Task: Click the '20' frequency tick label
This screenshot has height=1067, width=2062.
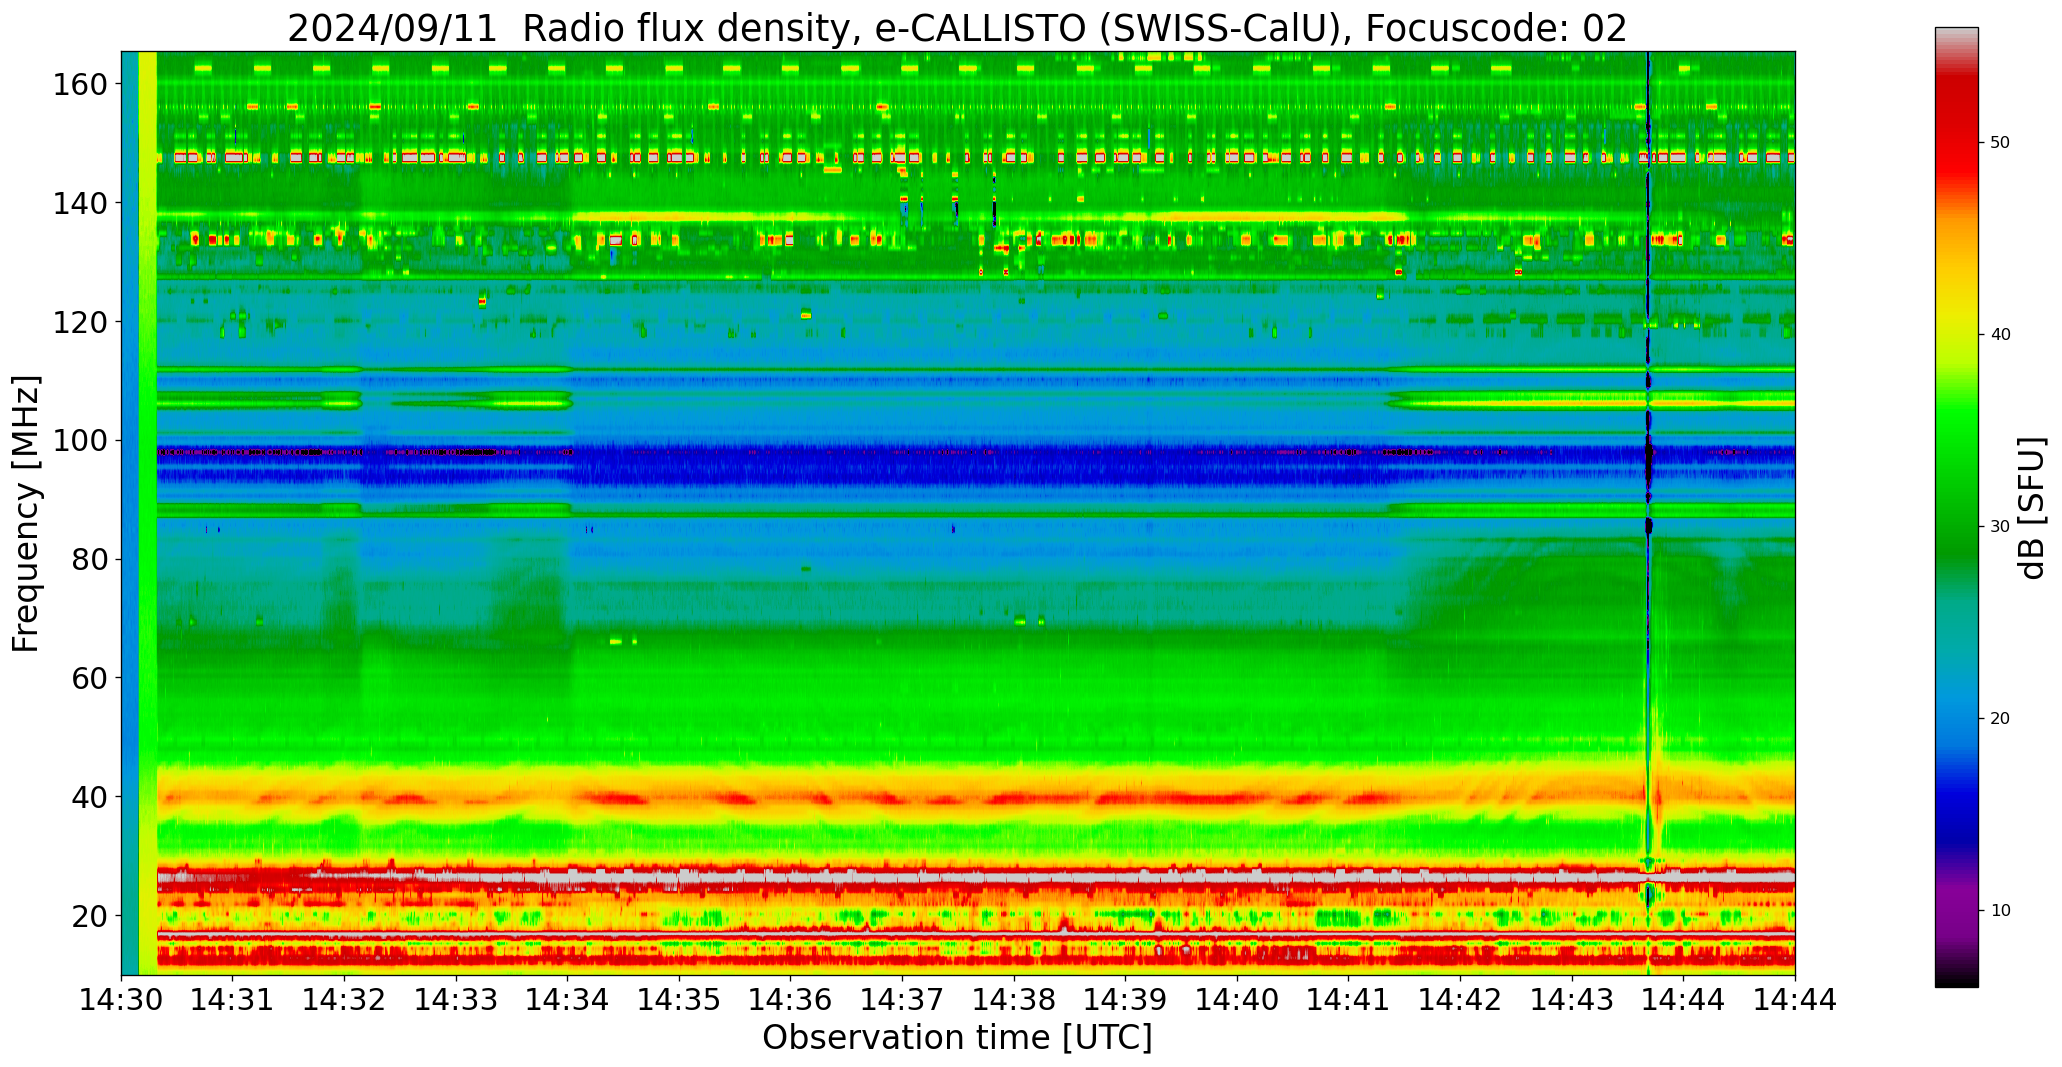Action: click(x=88, y=916)
